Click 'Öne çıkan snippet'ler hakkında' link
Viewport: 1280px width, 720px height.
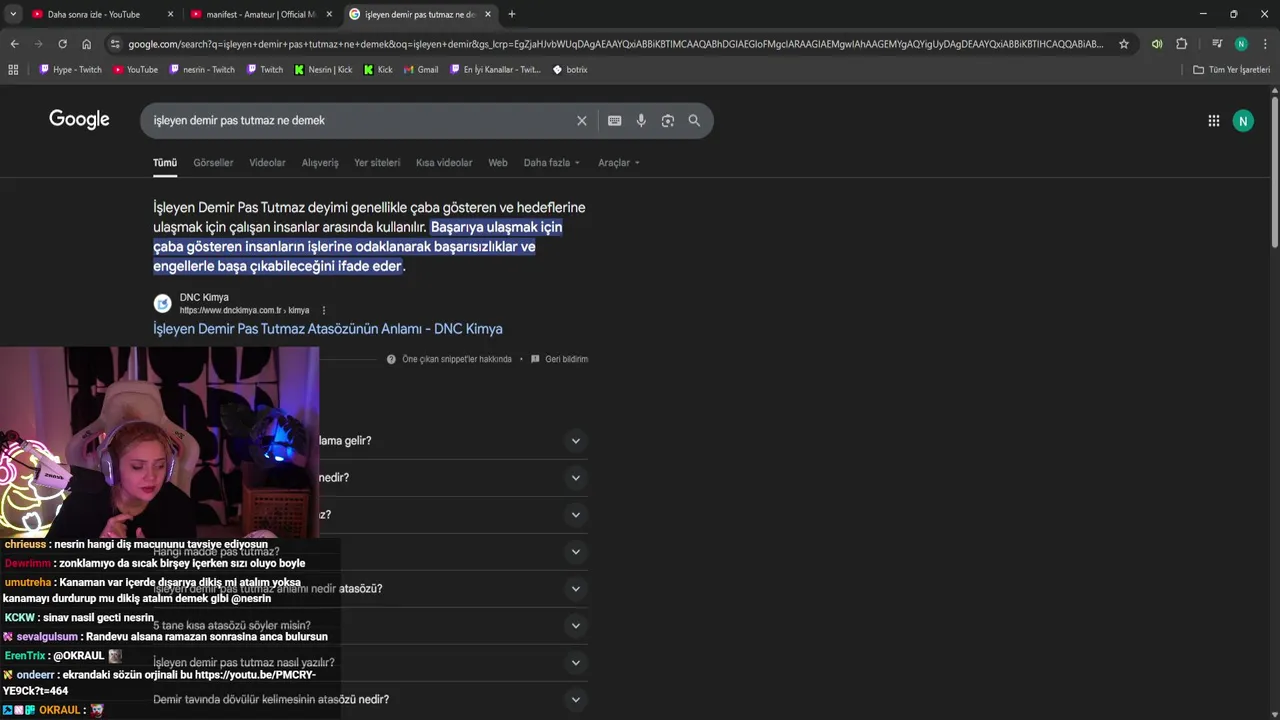pos(456,359)
